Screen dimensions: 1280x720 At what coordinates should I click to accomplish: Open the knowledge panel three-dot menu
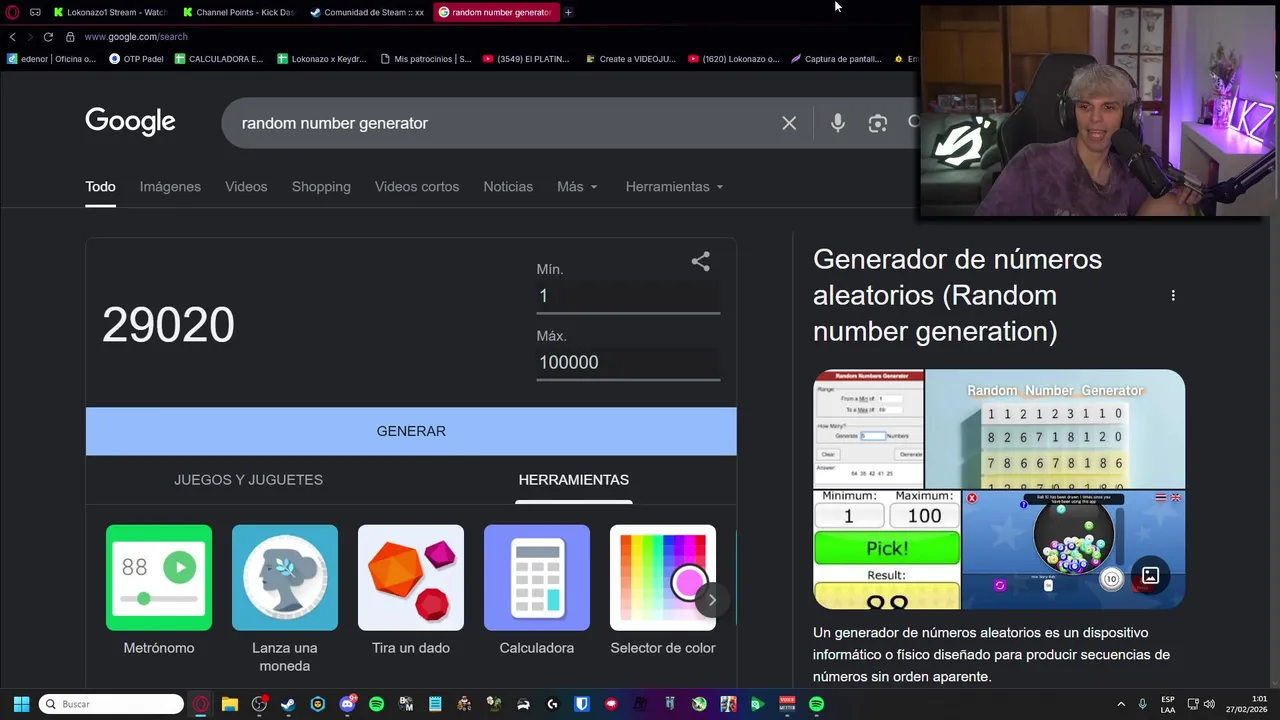[x=1173, y=295]
